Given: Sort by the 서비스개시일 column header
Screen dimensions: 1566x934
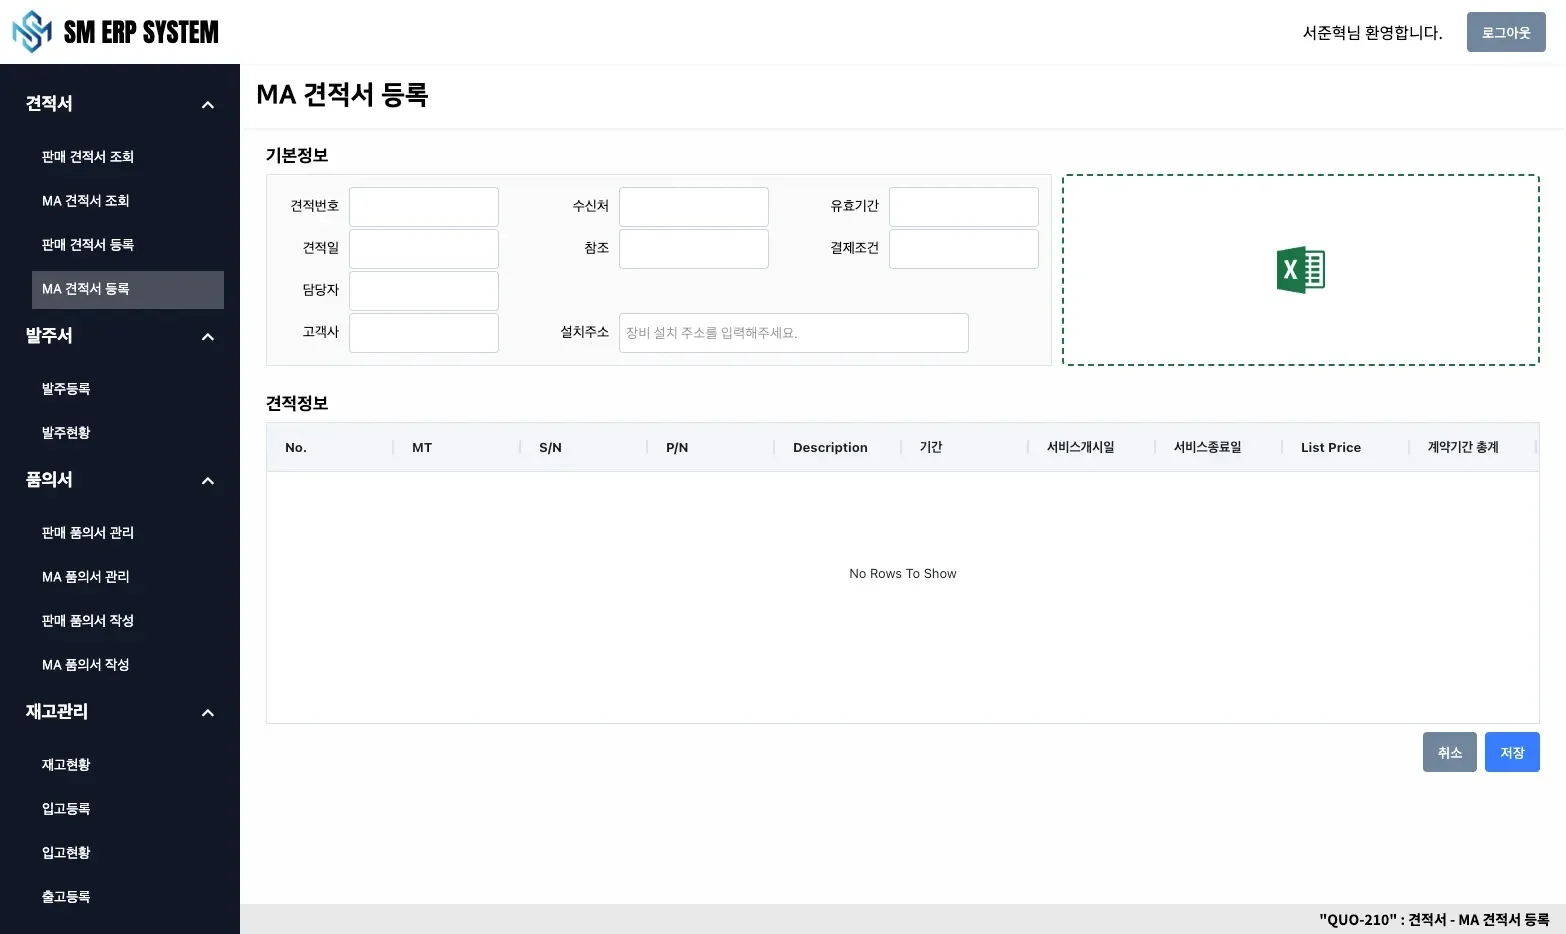Looking at the screenshot, I should click(1092, 447).
